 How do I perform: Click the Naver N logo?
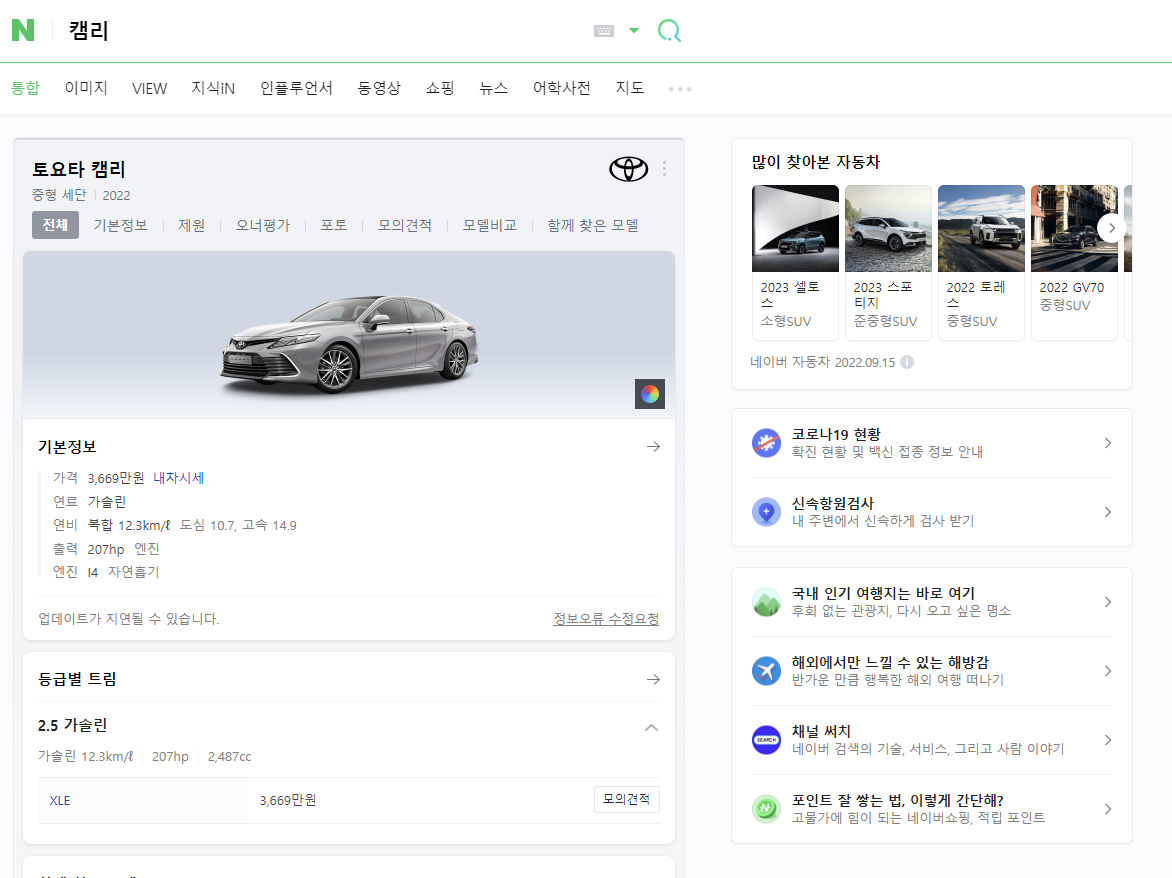click(x=23, y=31)
